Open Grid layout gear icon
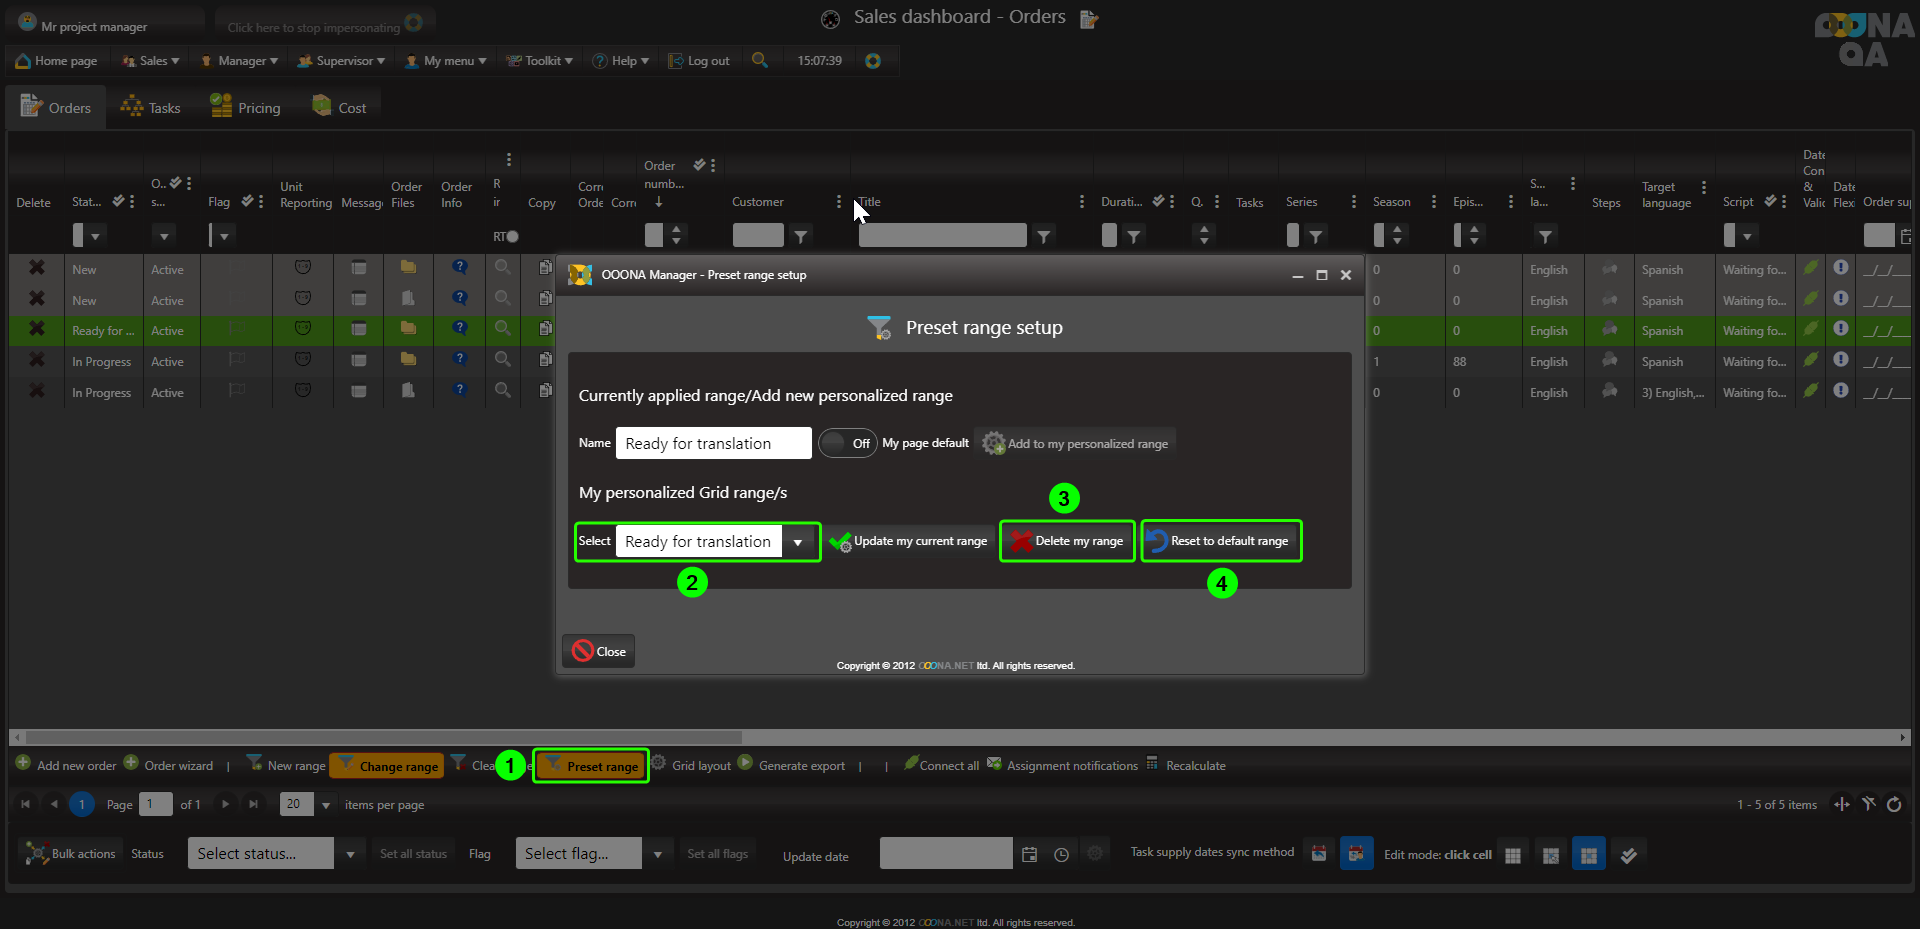Screen dimensions: 1920x929 point(658,764)
